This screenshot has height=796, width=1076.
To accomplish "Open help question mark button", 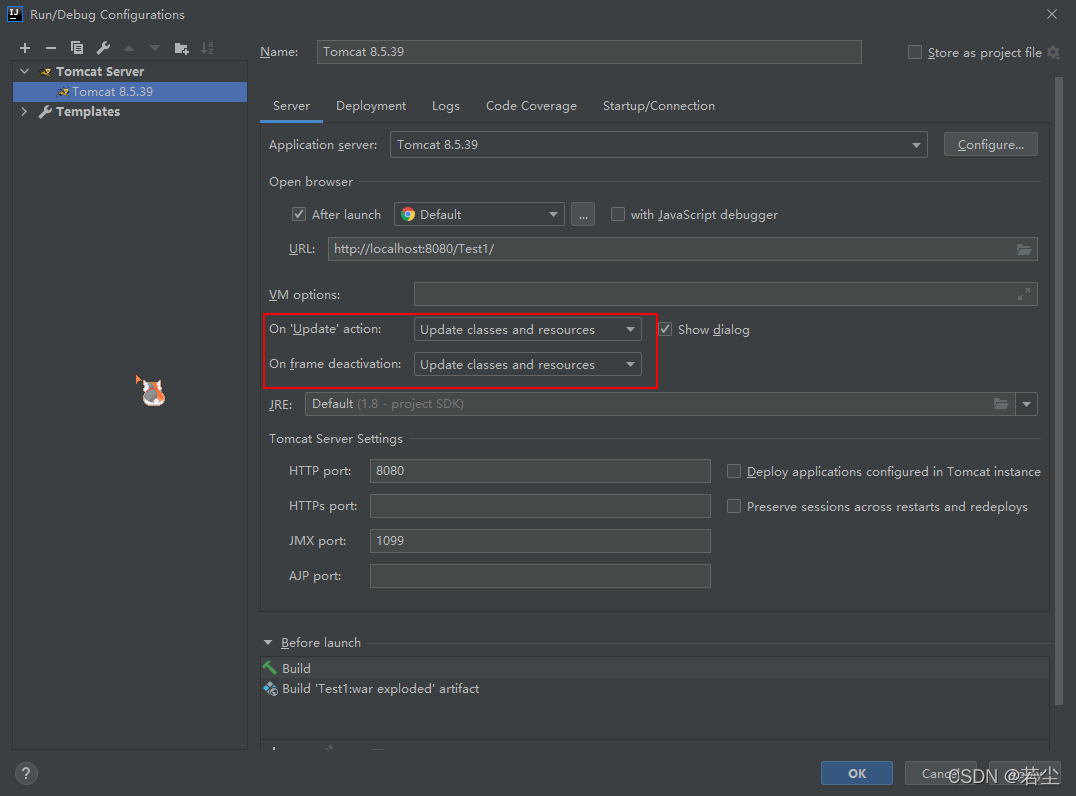I will coord(26,773).
